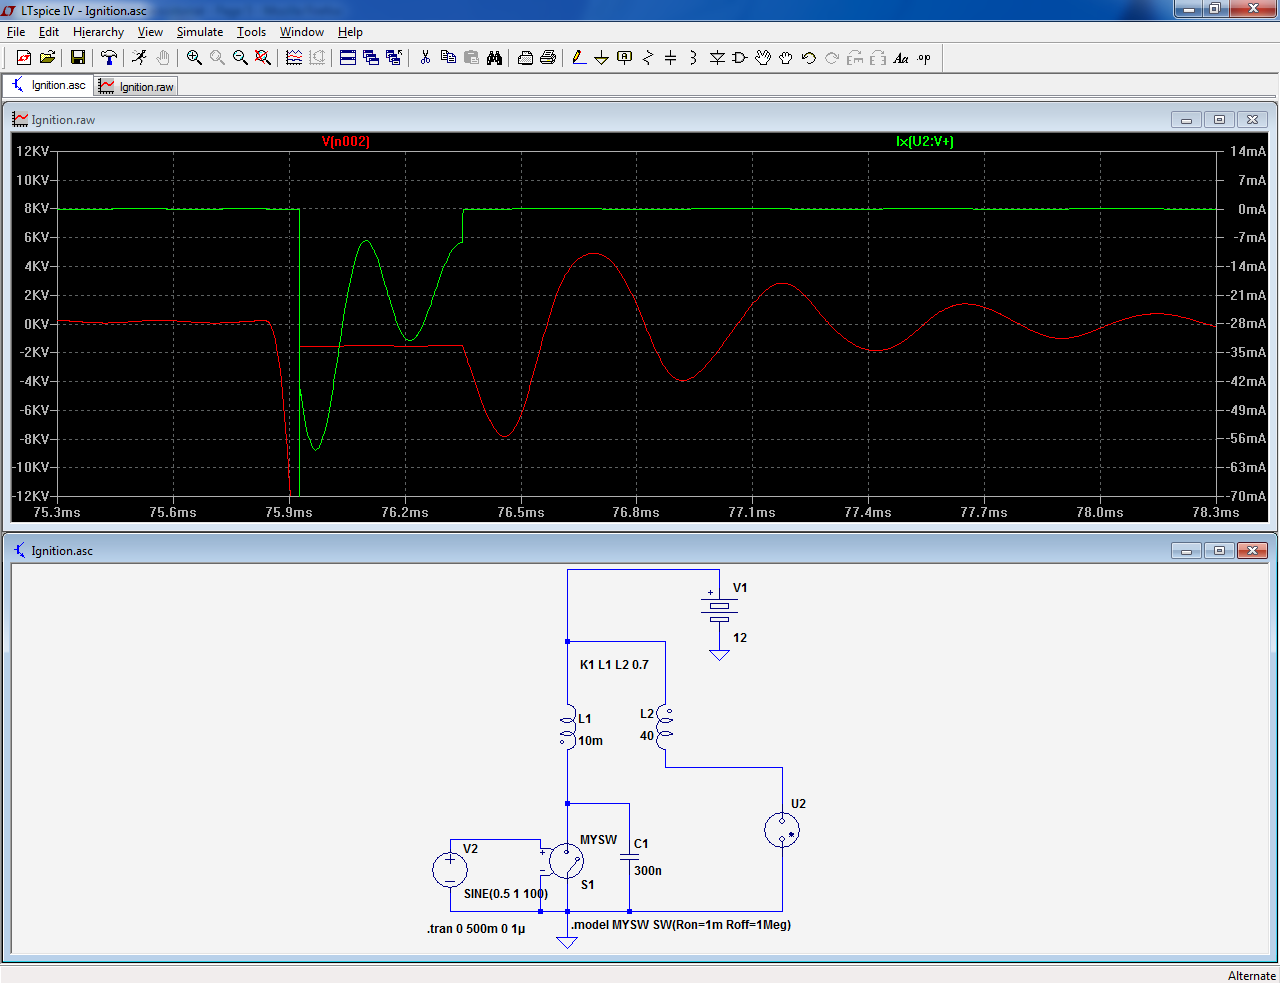Pick the Inductor component tool

pos(693,58)
